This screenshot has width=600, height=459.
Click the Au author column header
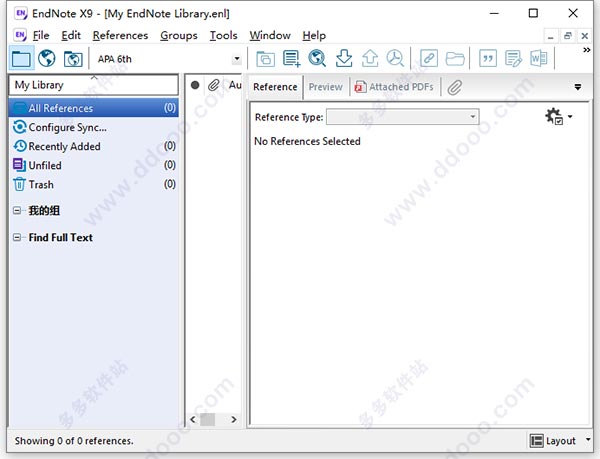pyautogui.click(x=235, y=85)
